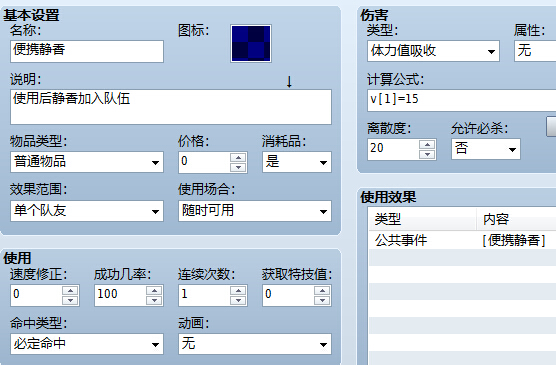Edit the 说明 description text box
This screenshot has height=365, width=556.
point(171,107)
